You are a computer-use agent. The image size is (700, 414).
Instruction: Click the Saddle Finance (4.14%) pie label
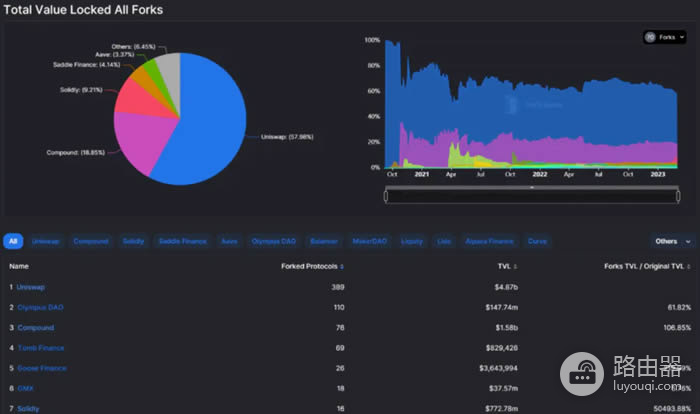(86, 65)
